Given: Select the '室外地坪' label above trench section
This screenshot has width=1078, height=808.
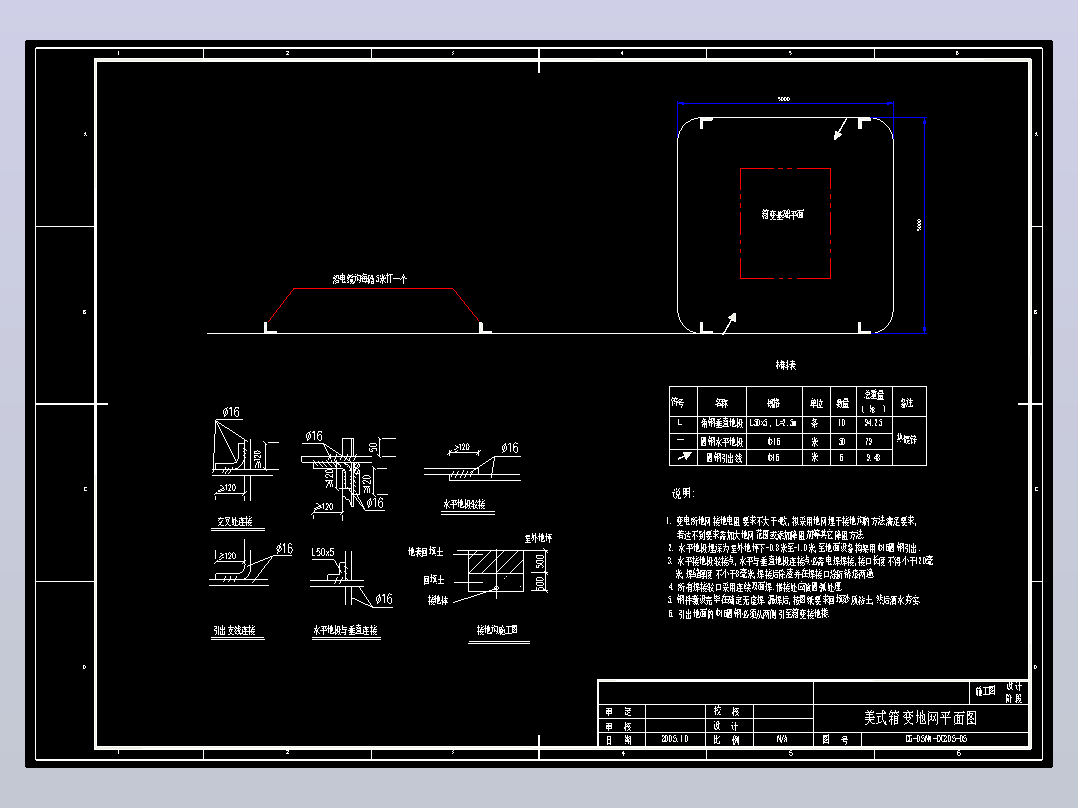Looking at the screenshot, I should click(x=538, y=538).
